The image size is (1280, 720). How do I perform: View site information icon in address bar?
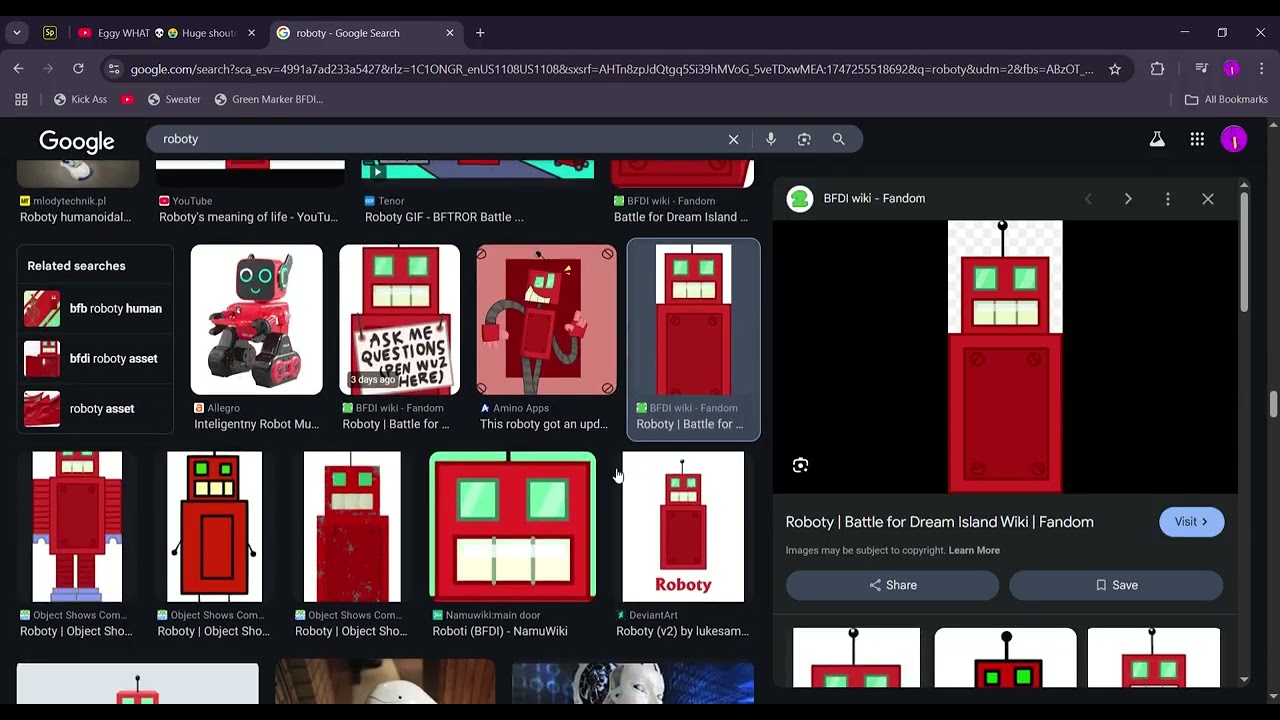113,69
